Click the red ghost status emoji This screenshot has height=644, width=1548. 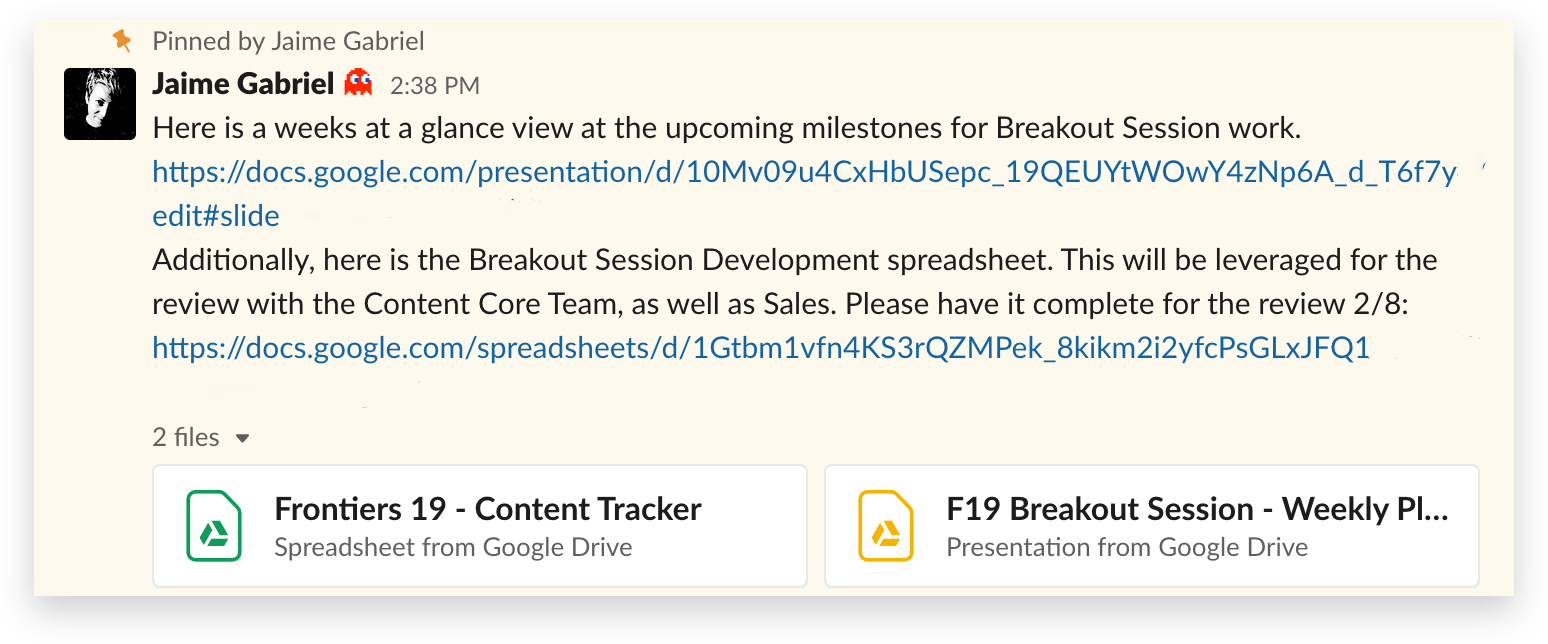tap(357, 84)
